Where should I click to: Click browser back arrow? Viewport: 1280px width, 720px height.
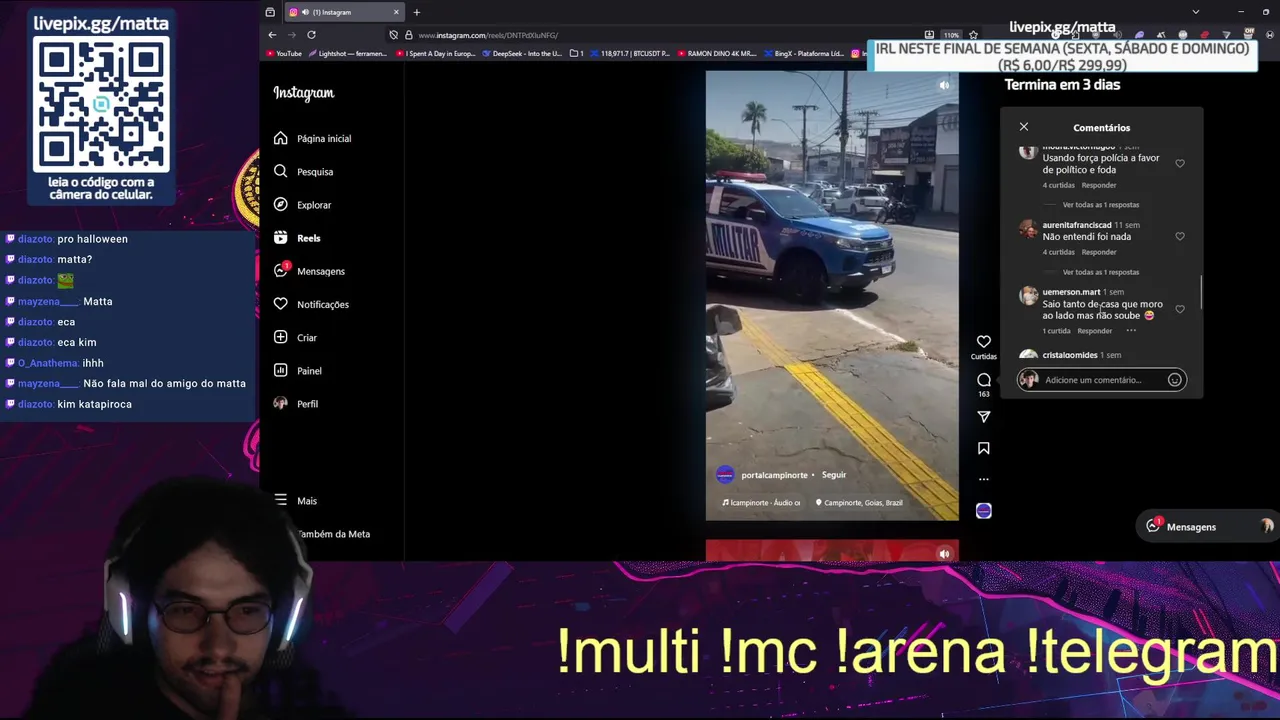(x=272, y=35)
